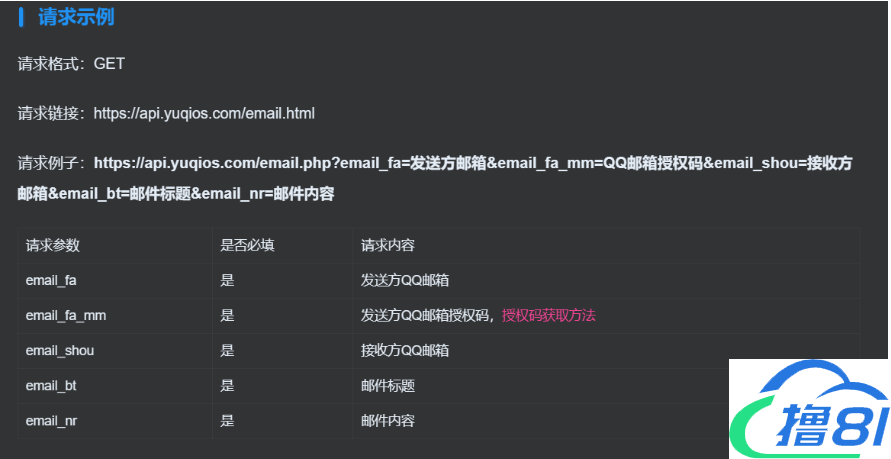Click the 请求内容 column header
The image size is (891, 459).
[x=388, y=245]
